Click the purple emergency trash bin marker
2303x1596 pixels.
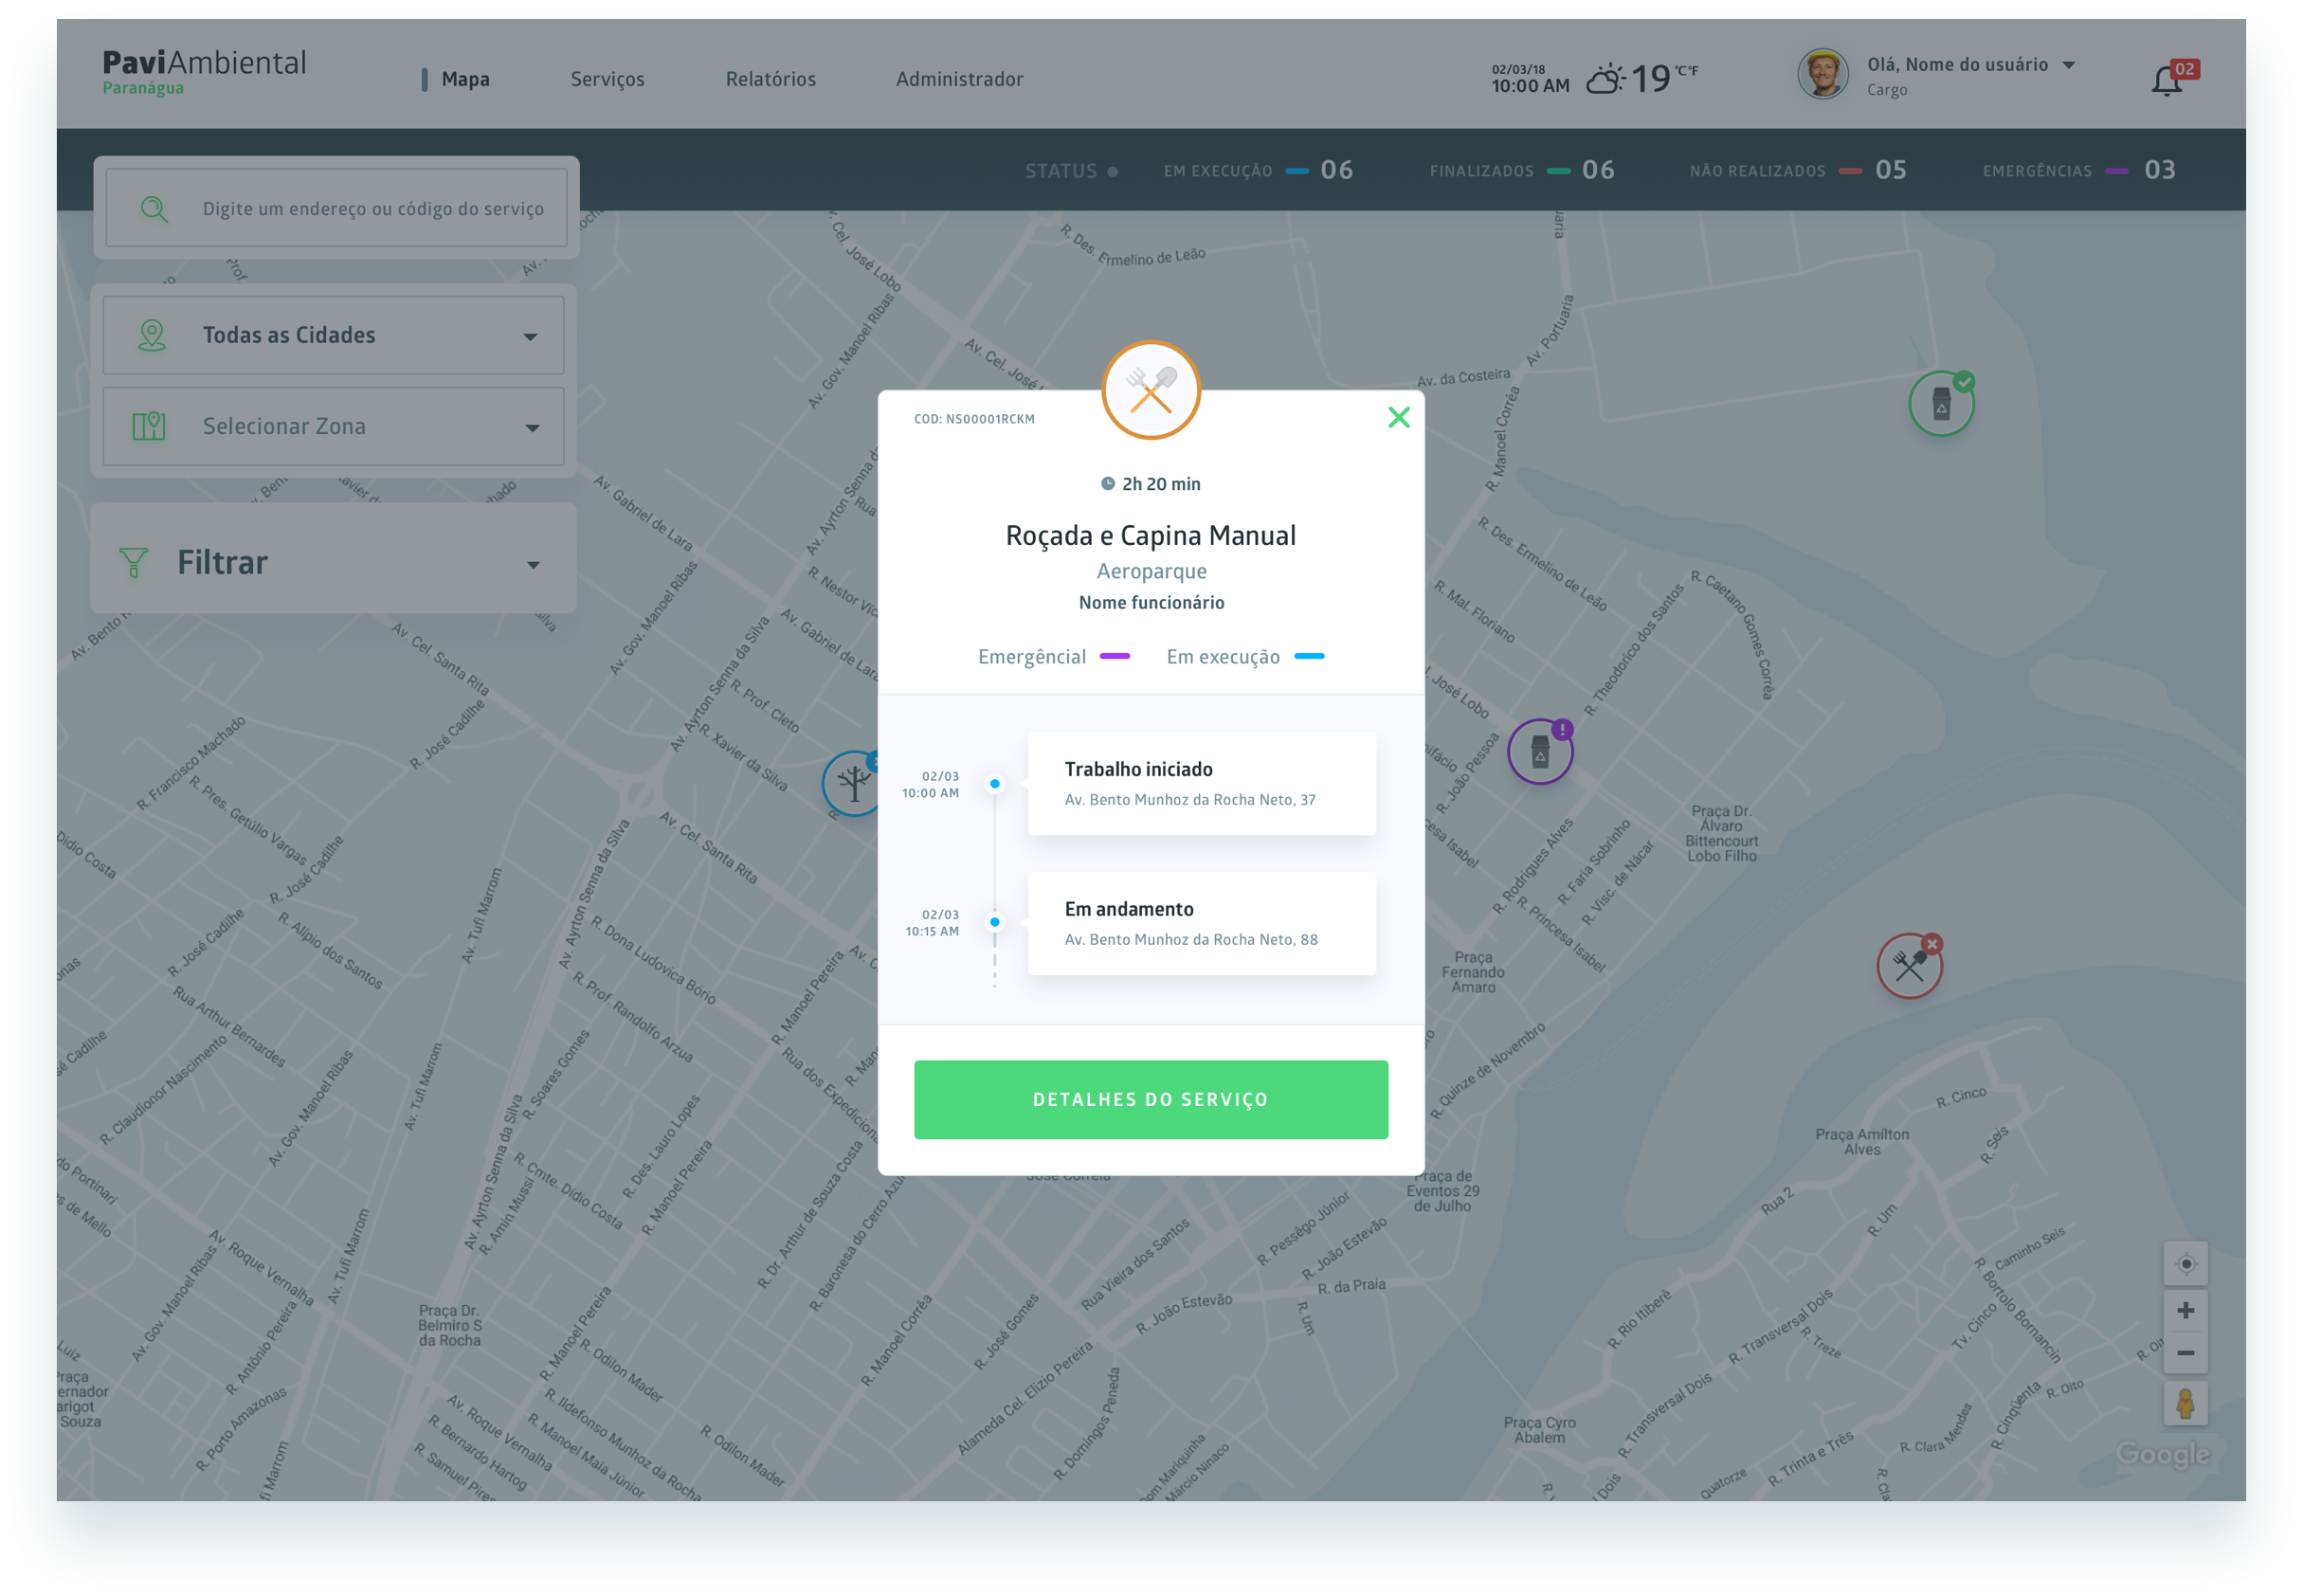click(1539, 752)
